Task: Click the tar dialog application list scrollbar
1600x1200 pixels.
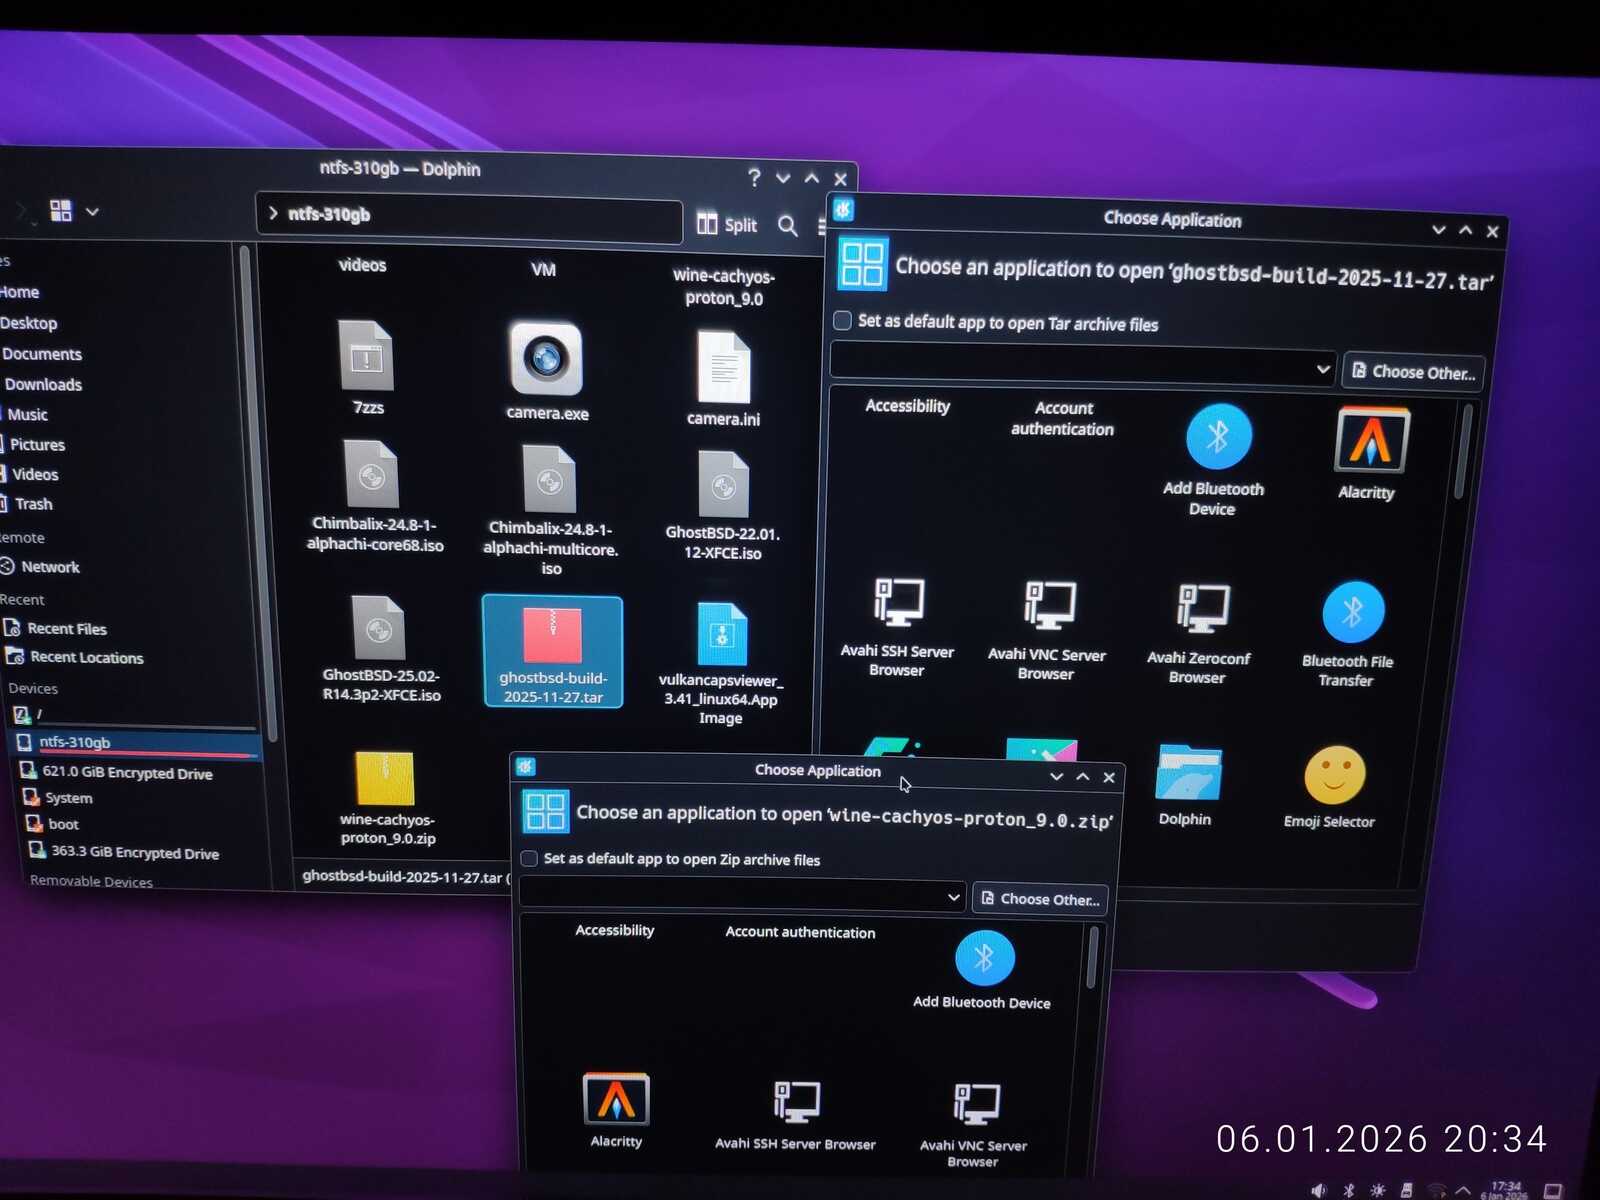Action: (x=1463, y=450)
